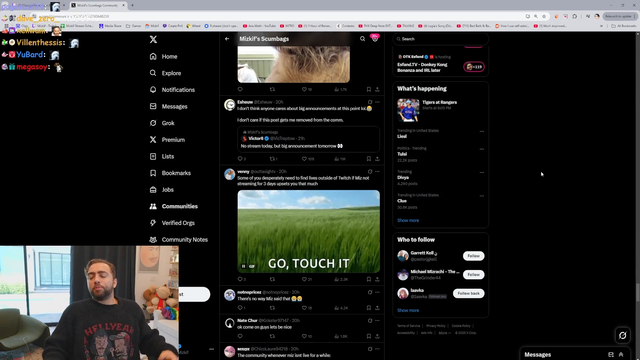Open Grok actions on Esheuw's post
Image resolution: width=640 pixels, height=360 pixels.
(x=370, y=102)
